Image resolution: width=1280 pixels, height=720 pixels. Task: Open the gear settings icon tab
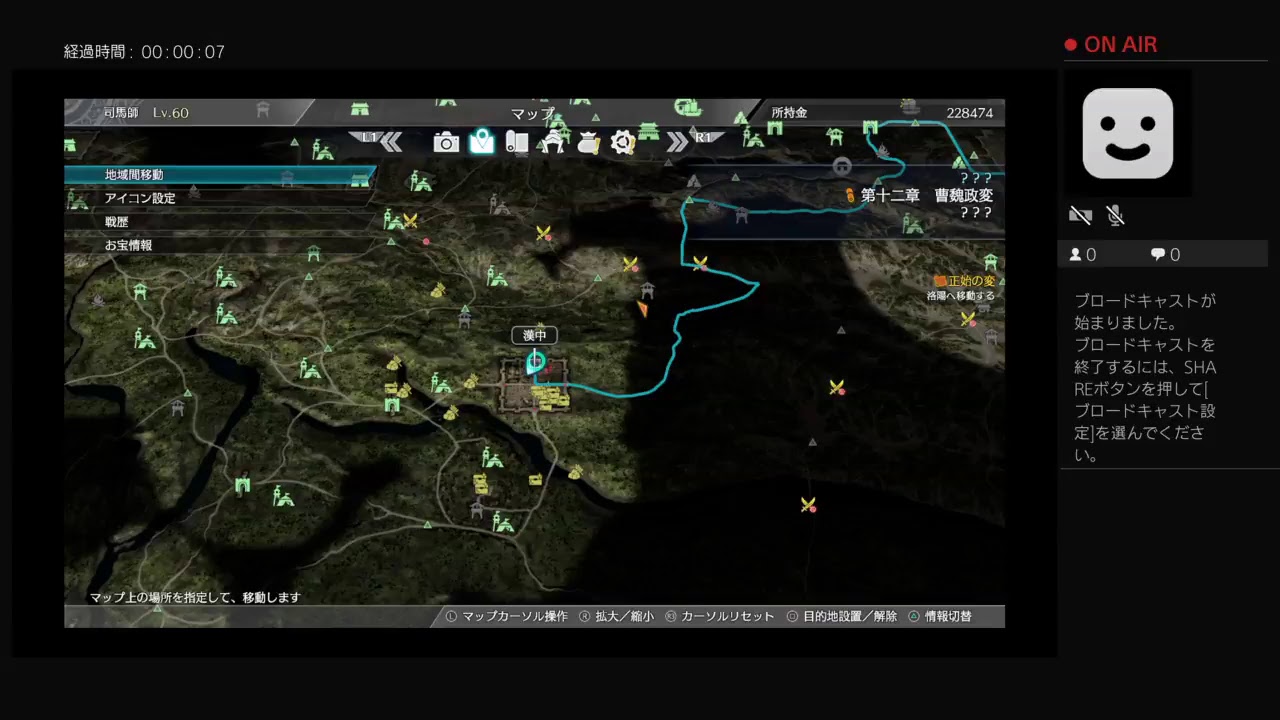click(623, 142)
